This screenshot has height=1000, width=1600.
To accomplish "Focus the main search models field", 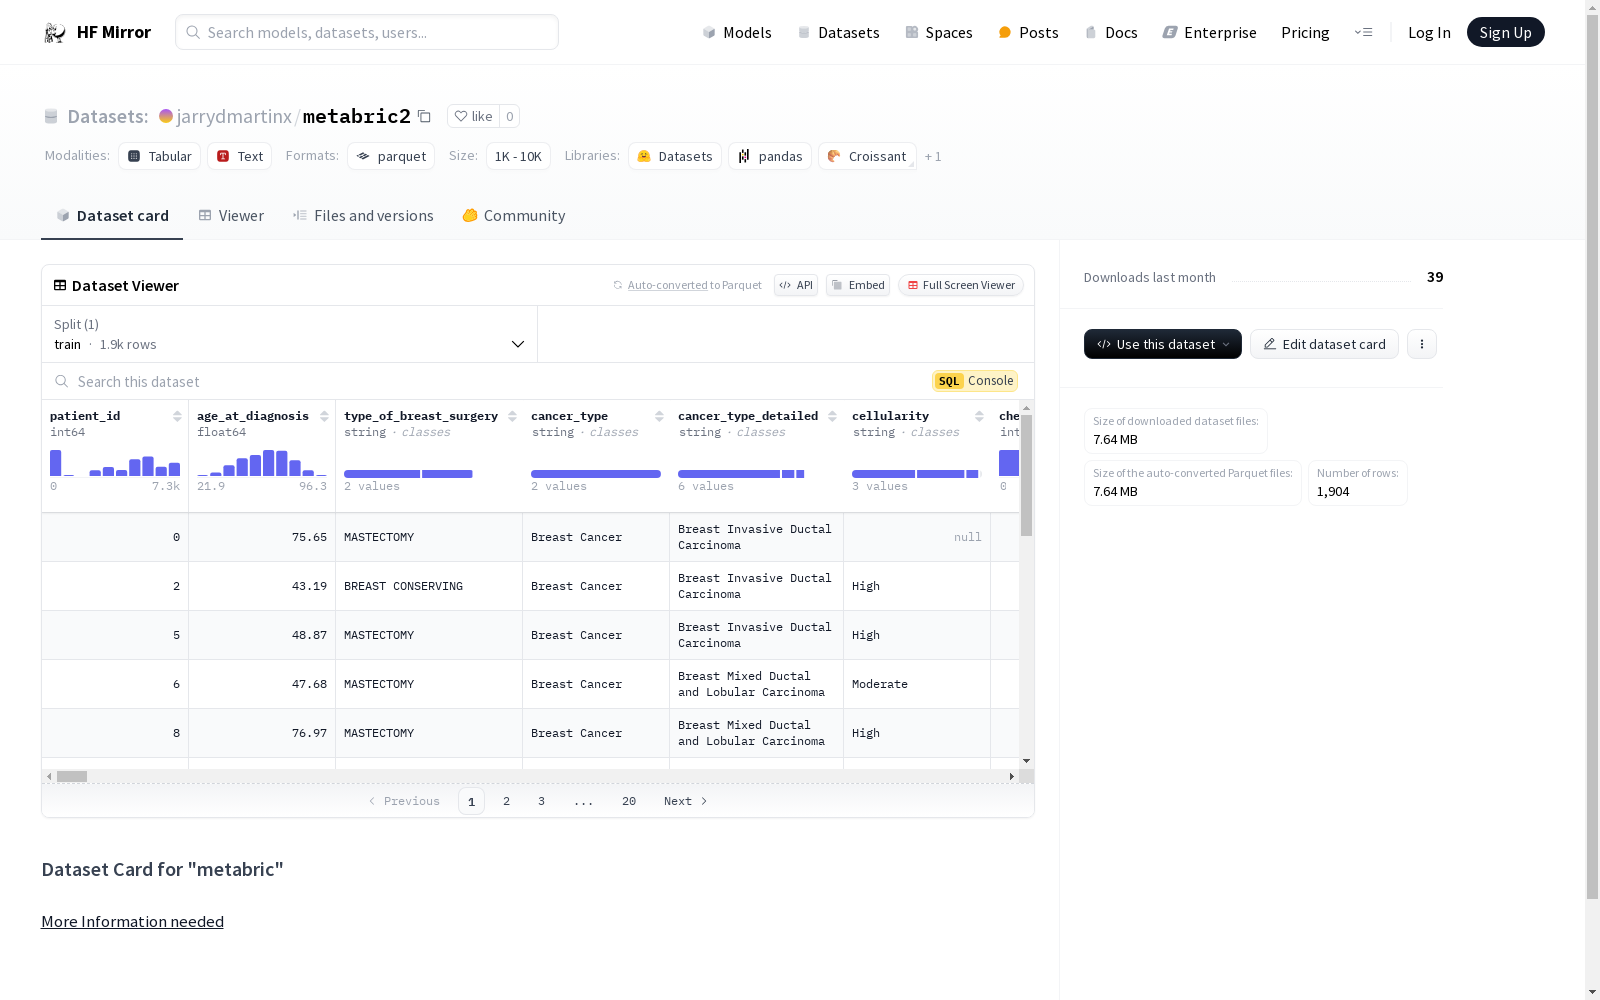I will coord(367,32).
